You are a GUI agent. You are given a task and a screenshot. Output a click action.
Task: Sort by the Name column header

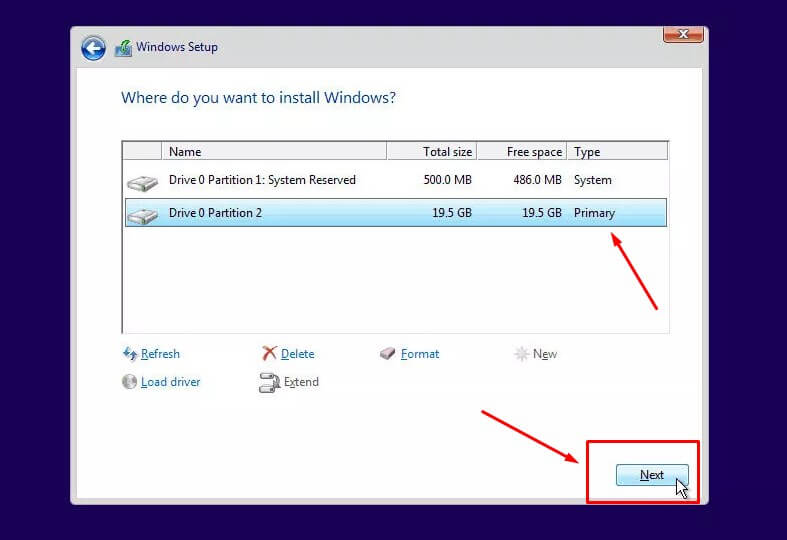point(274,151)
